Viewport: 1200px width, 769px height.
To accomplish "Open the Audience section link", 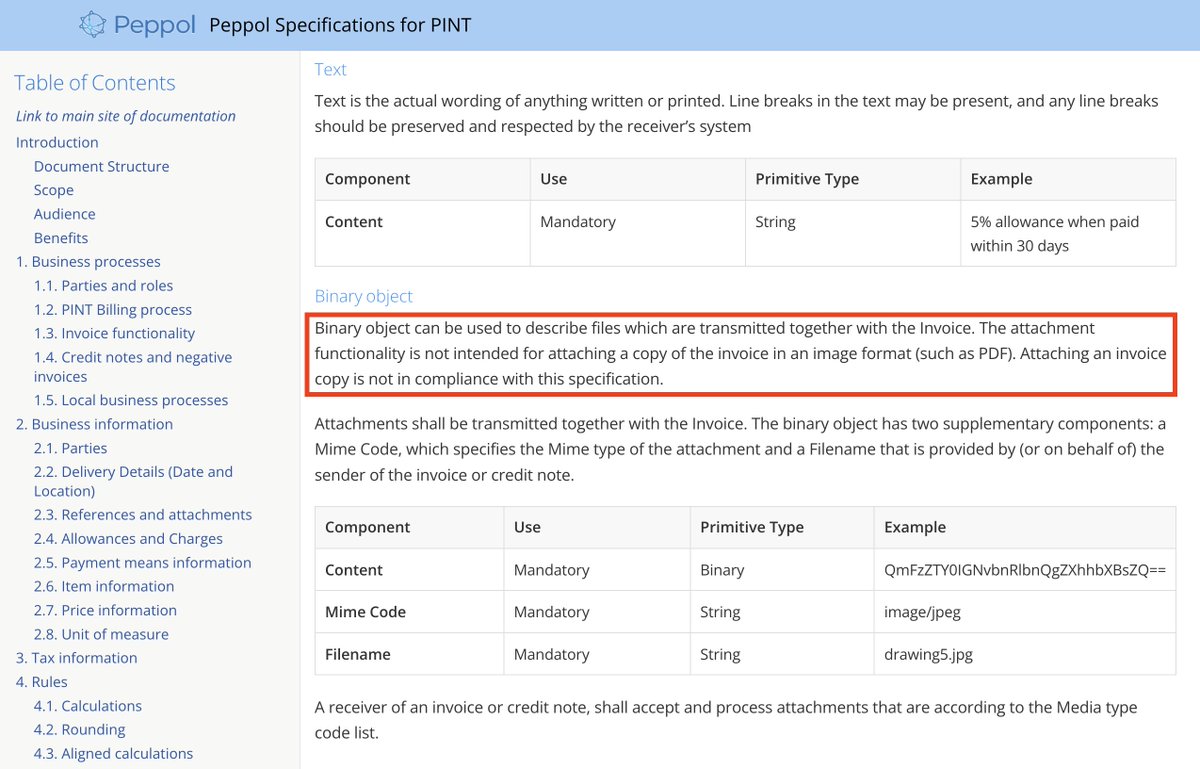I will [65, 214].
